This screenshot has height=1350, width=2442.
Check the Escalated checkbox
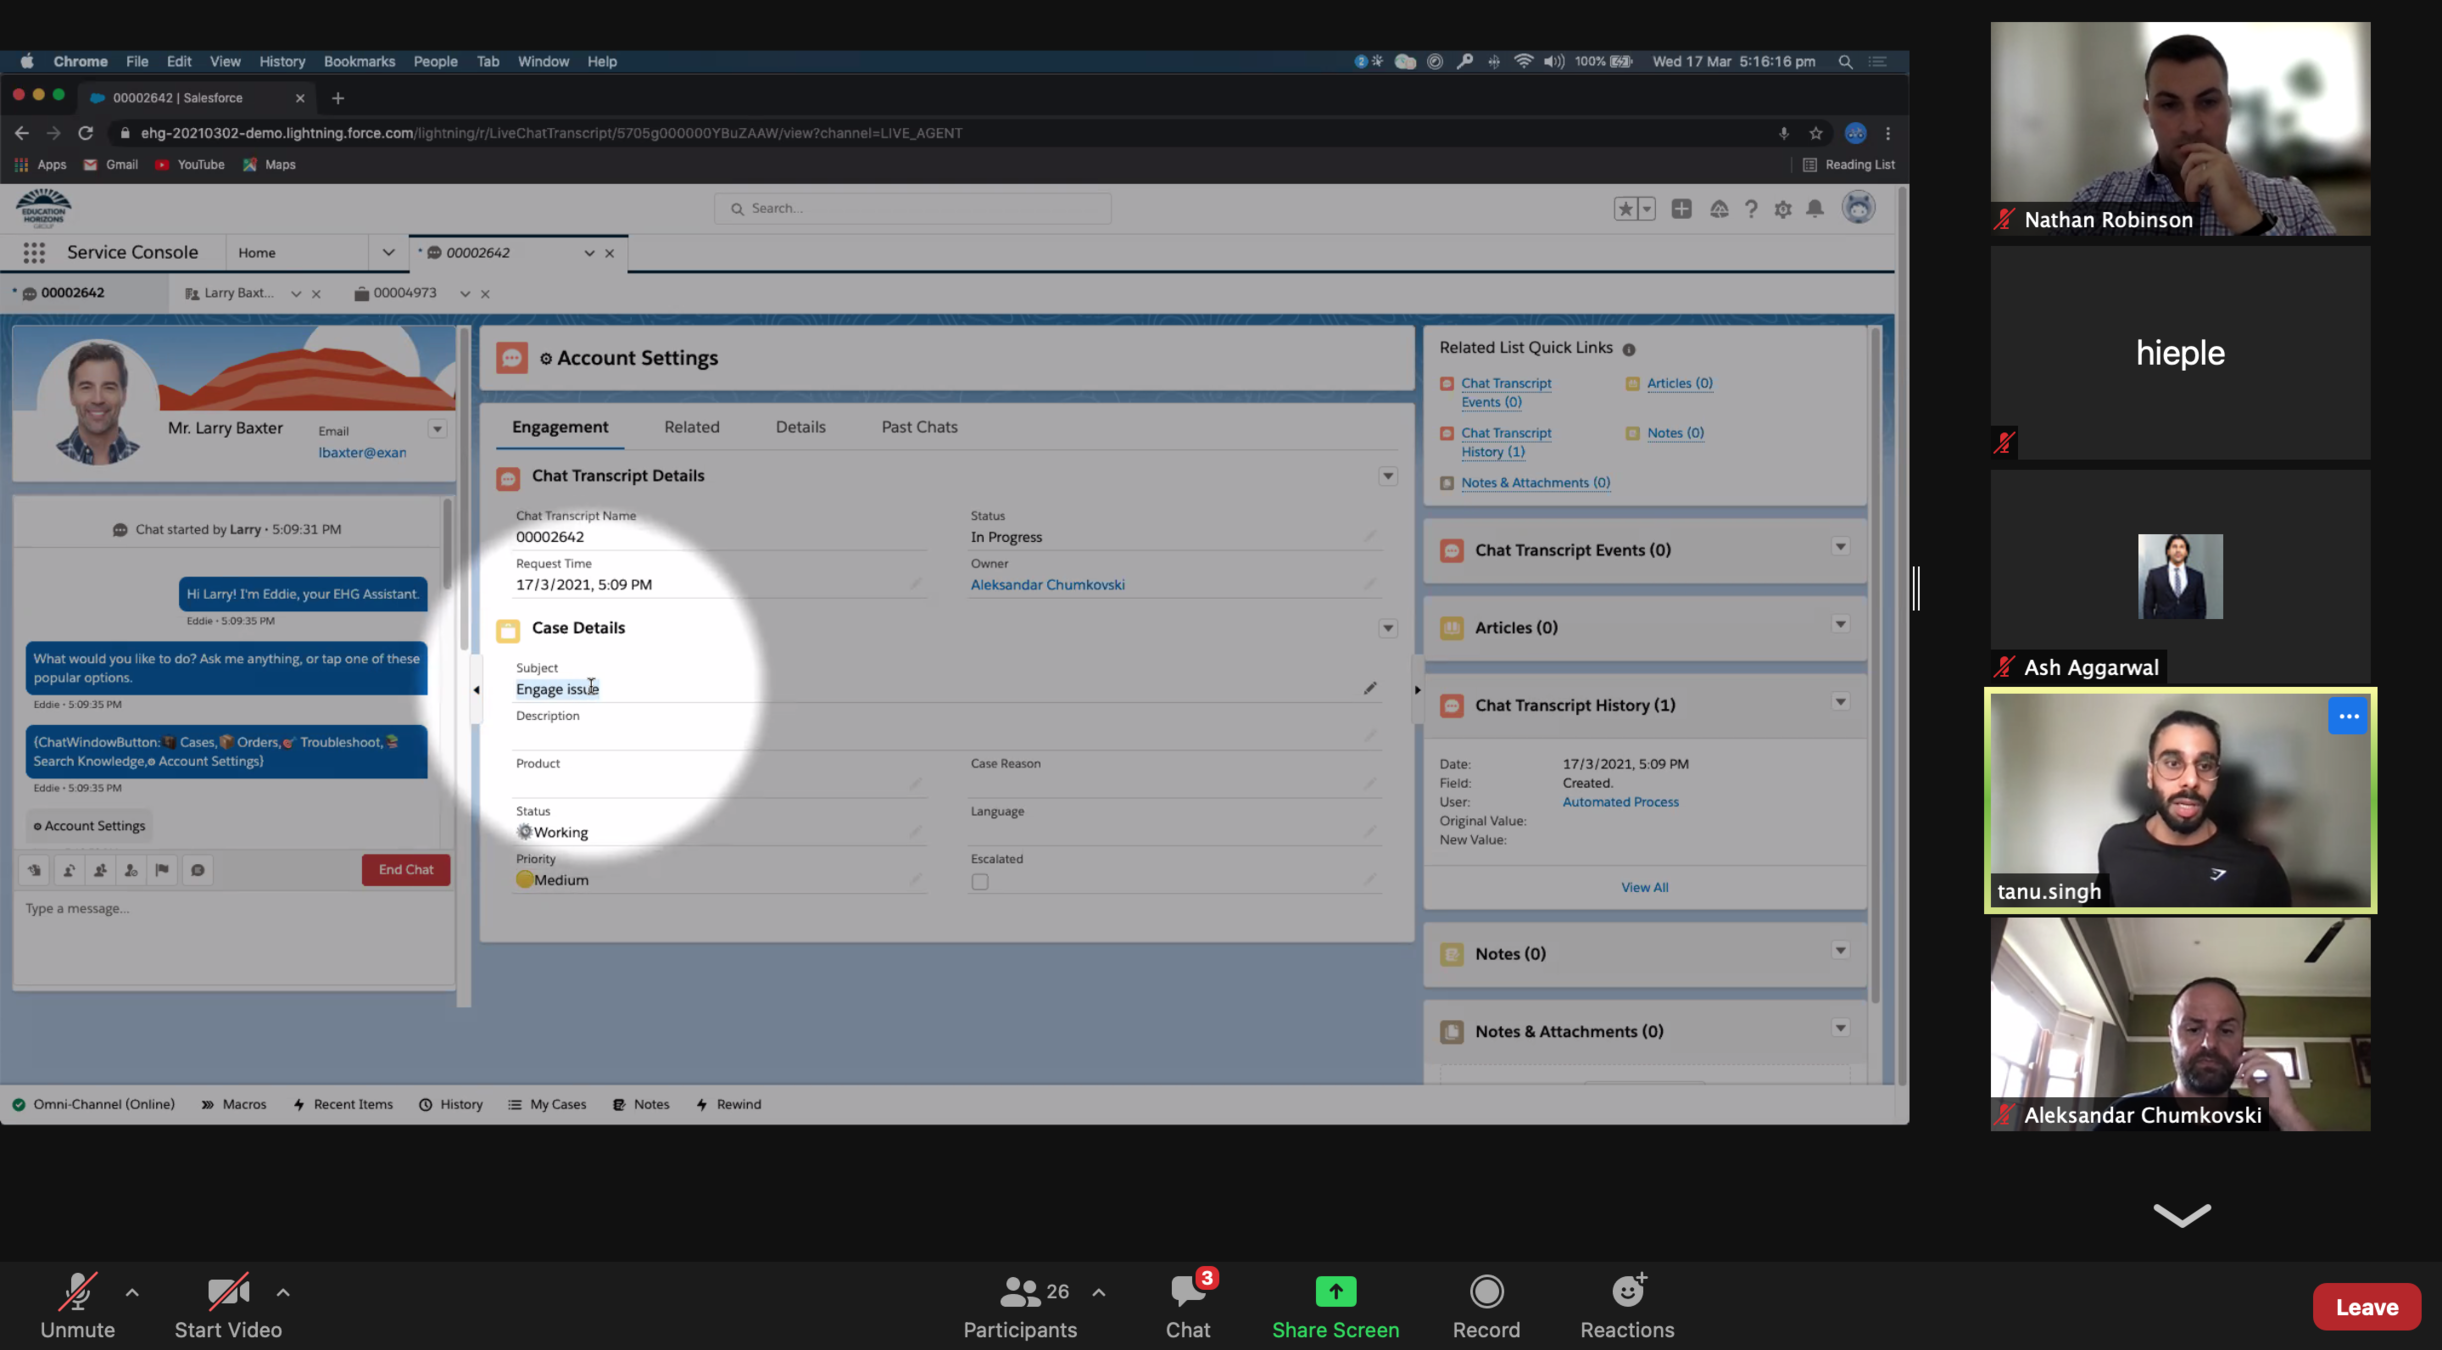click(980, 882)
